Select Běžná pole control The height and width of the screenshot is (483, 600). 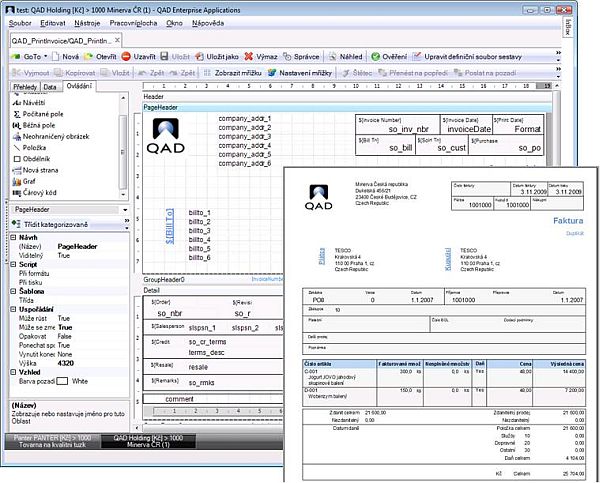[34, 125]
